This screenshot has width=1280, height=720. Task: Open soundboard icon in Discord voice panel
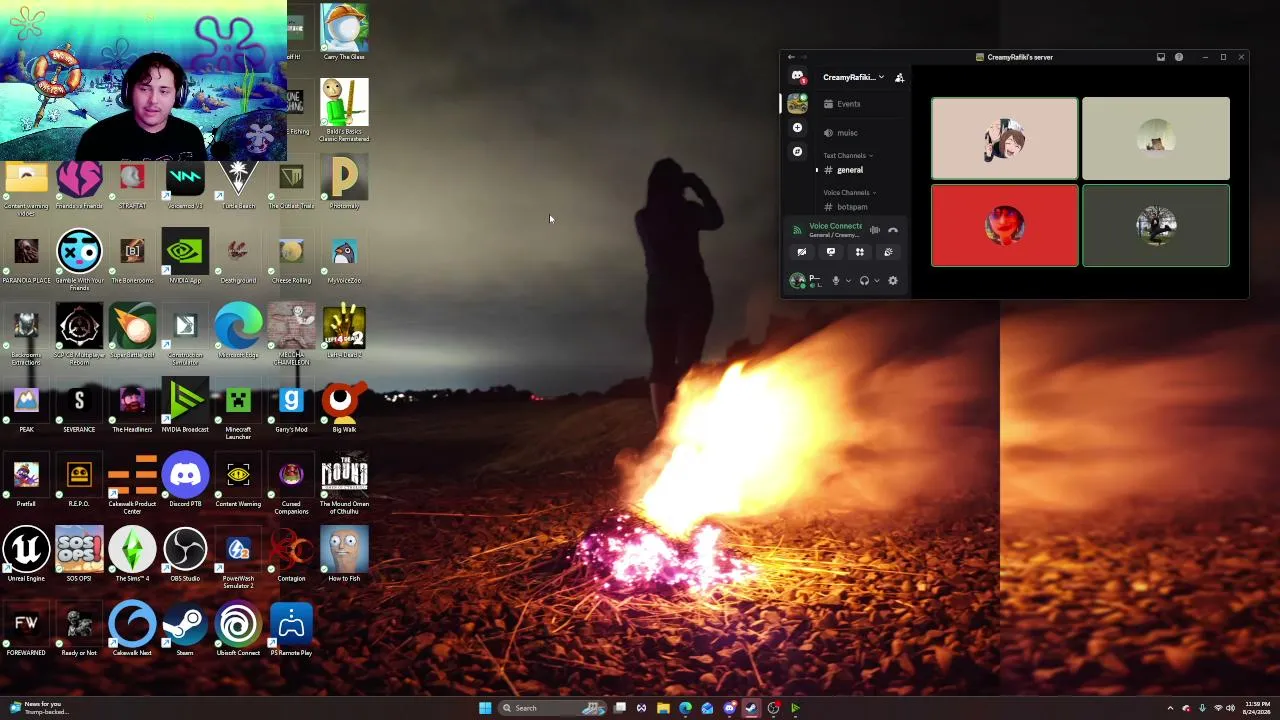pos(888,252)
